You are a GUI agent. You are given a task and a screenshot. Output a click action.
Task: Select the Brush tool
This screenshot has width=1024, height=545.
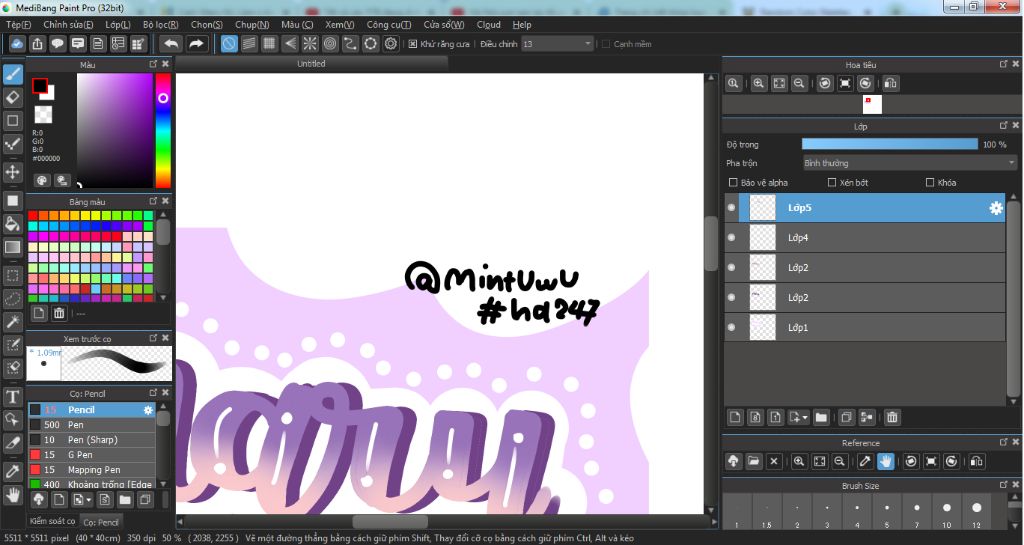(12, 74)
